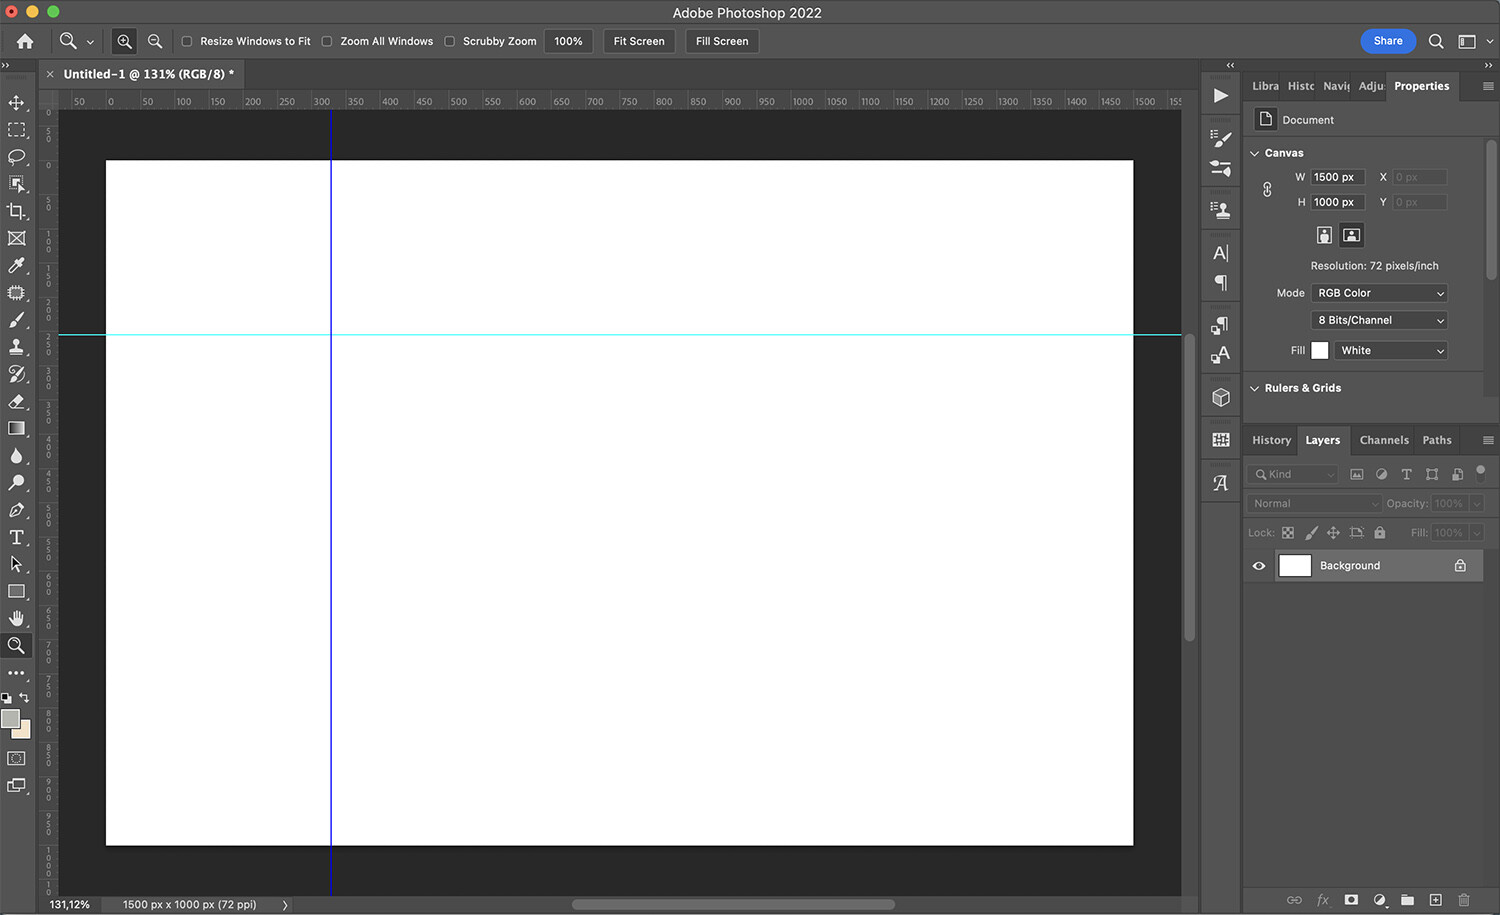Open the History panel tab
Viewport: 1500px width, 915px height.
point(1270,440)
